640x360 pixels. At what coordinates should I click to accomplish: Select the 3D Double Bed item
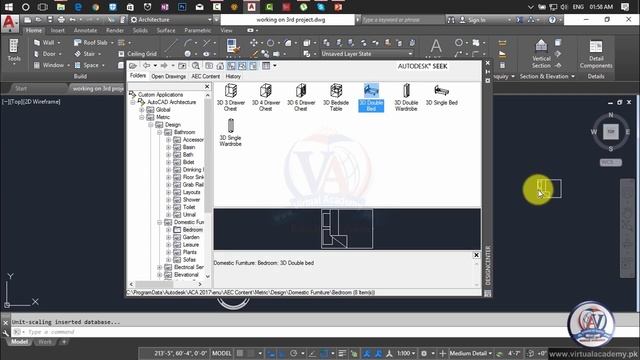pos(371,97)
